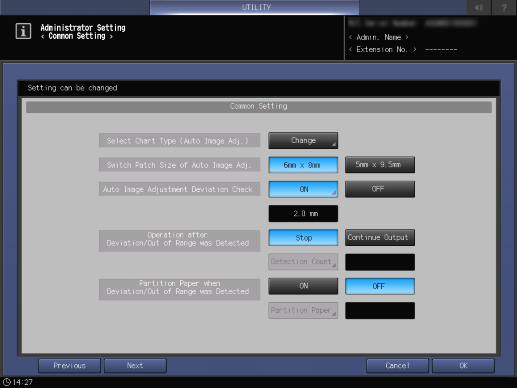Click Cancel to discard changes

coord(397,366)
